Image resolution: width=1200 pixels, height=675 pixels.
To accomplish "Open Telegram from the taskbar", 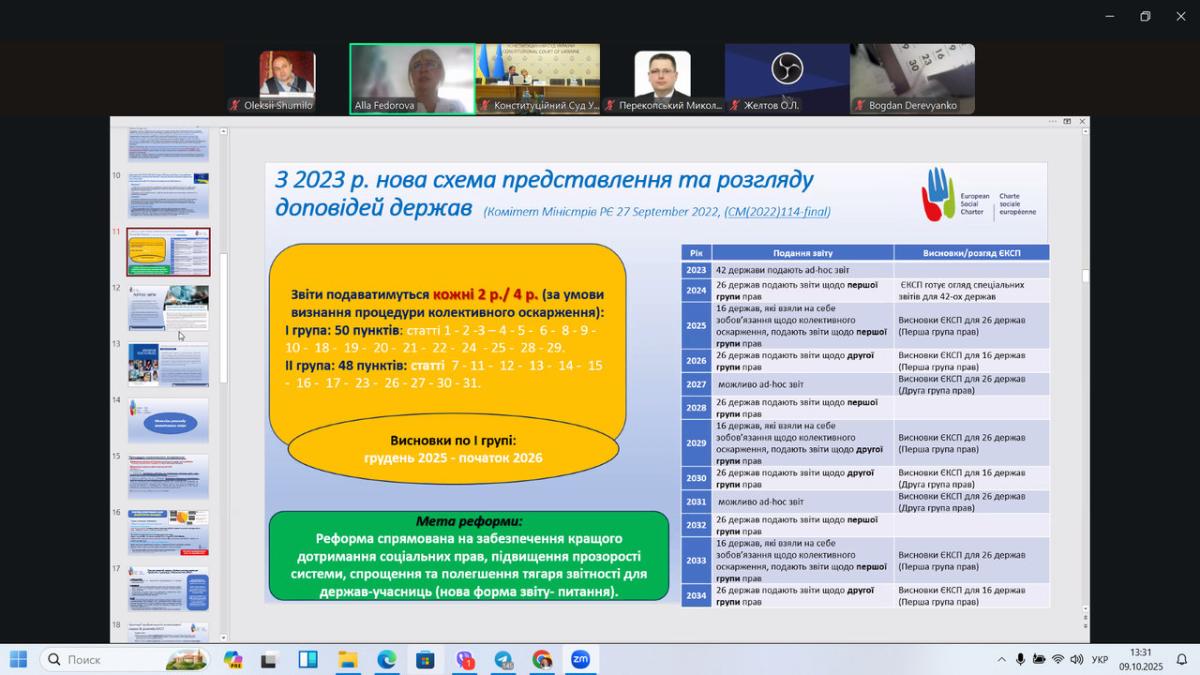I will (x=503, y=659).
